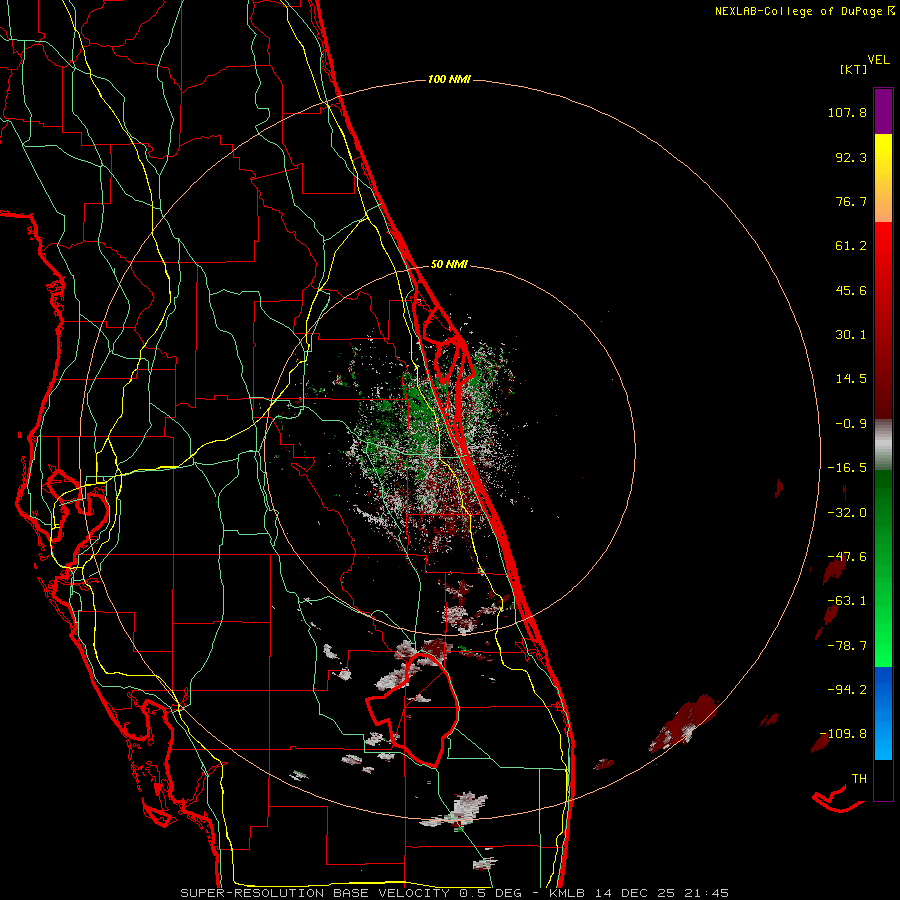The image size is (900, 900).
Task: Select the -0.9 scale value
Action: [x=851, y=424]
